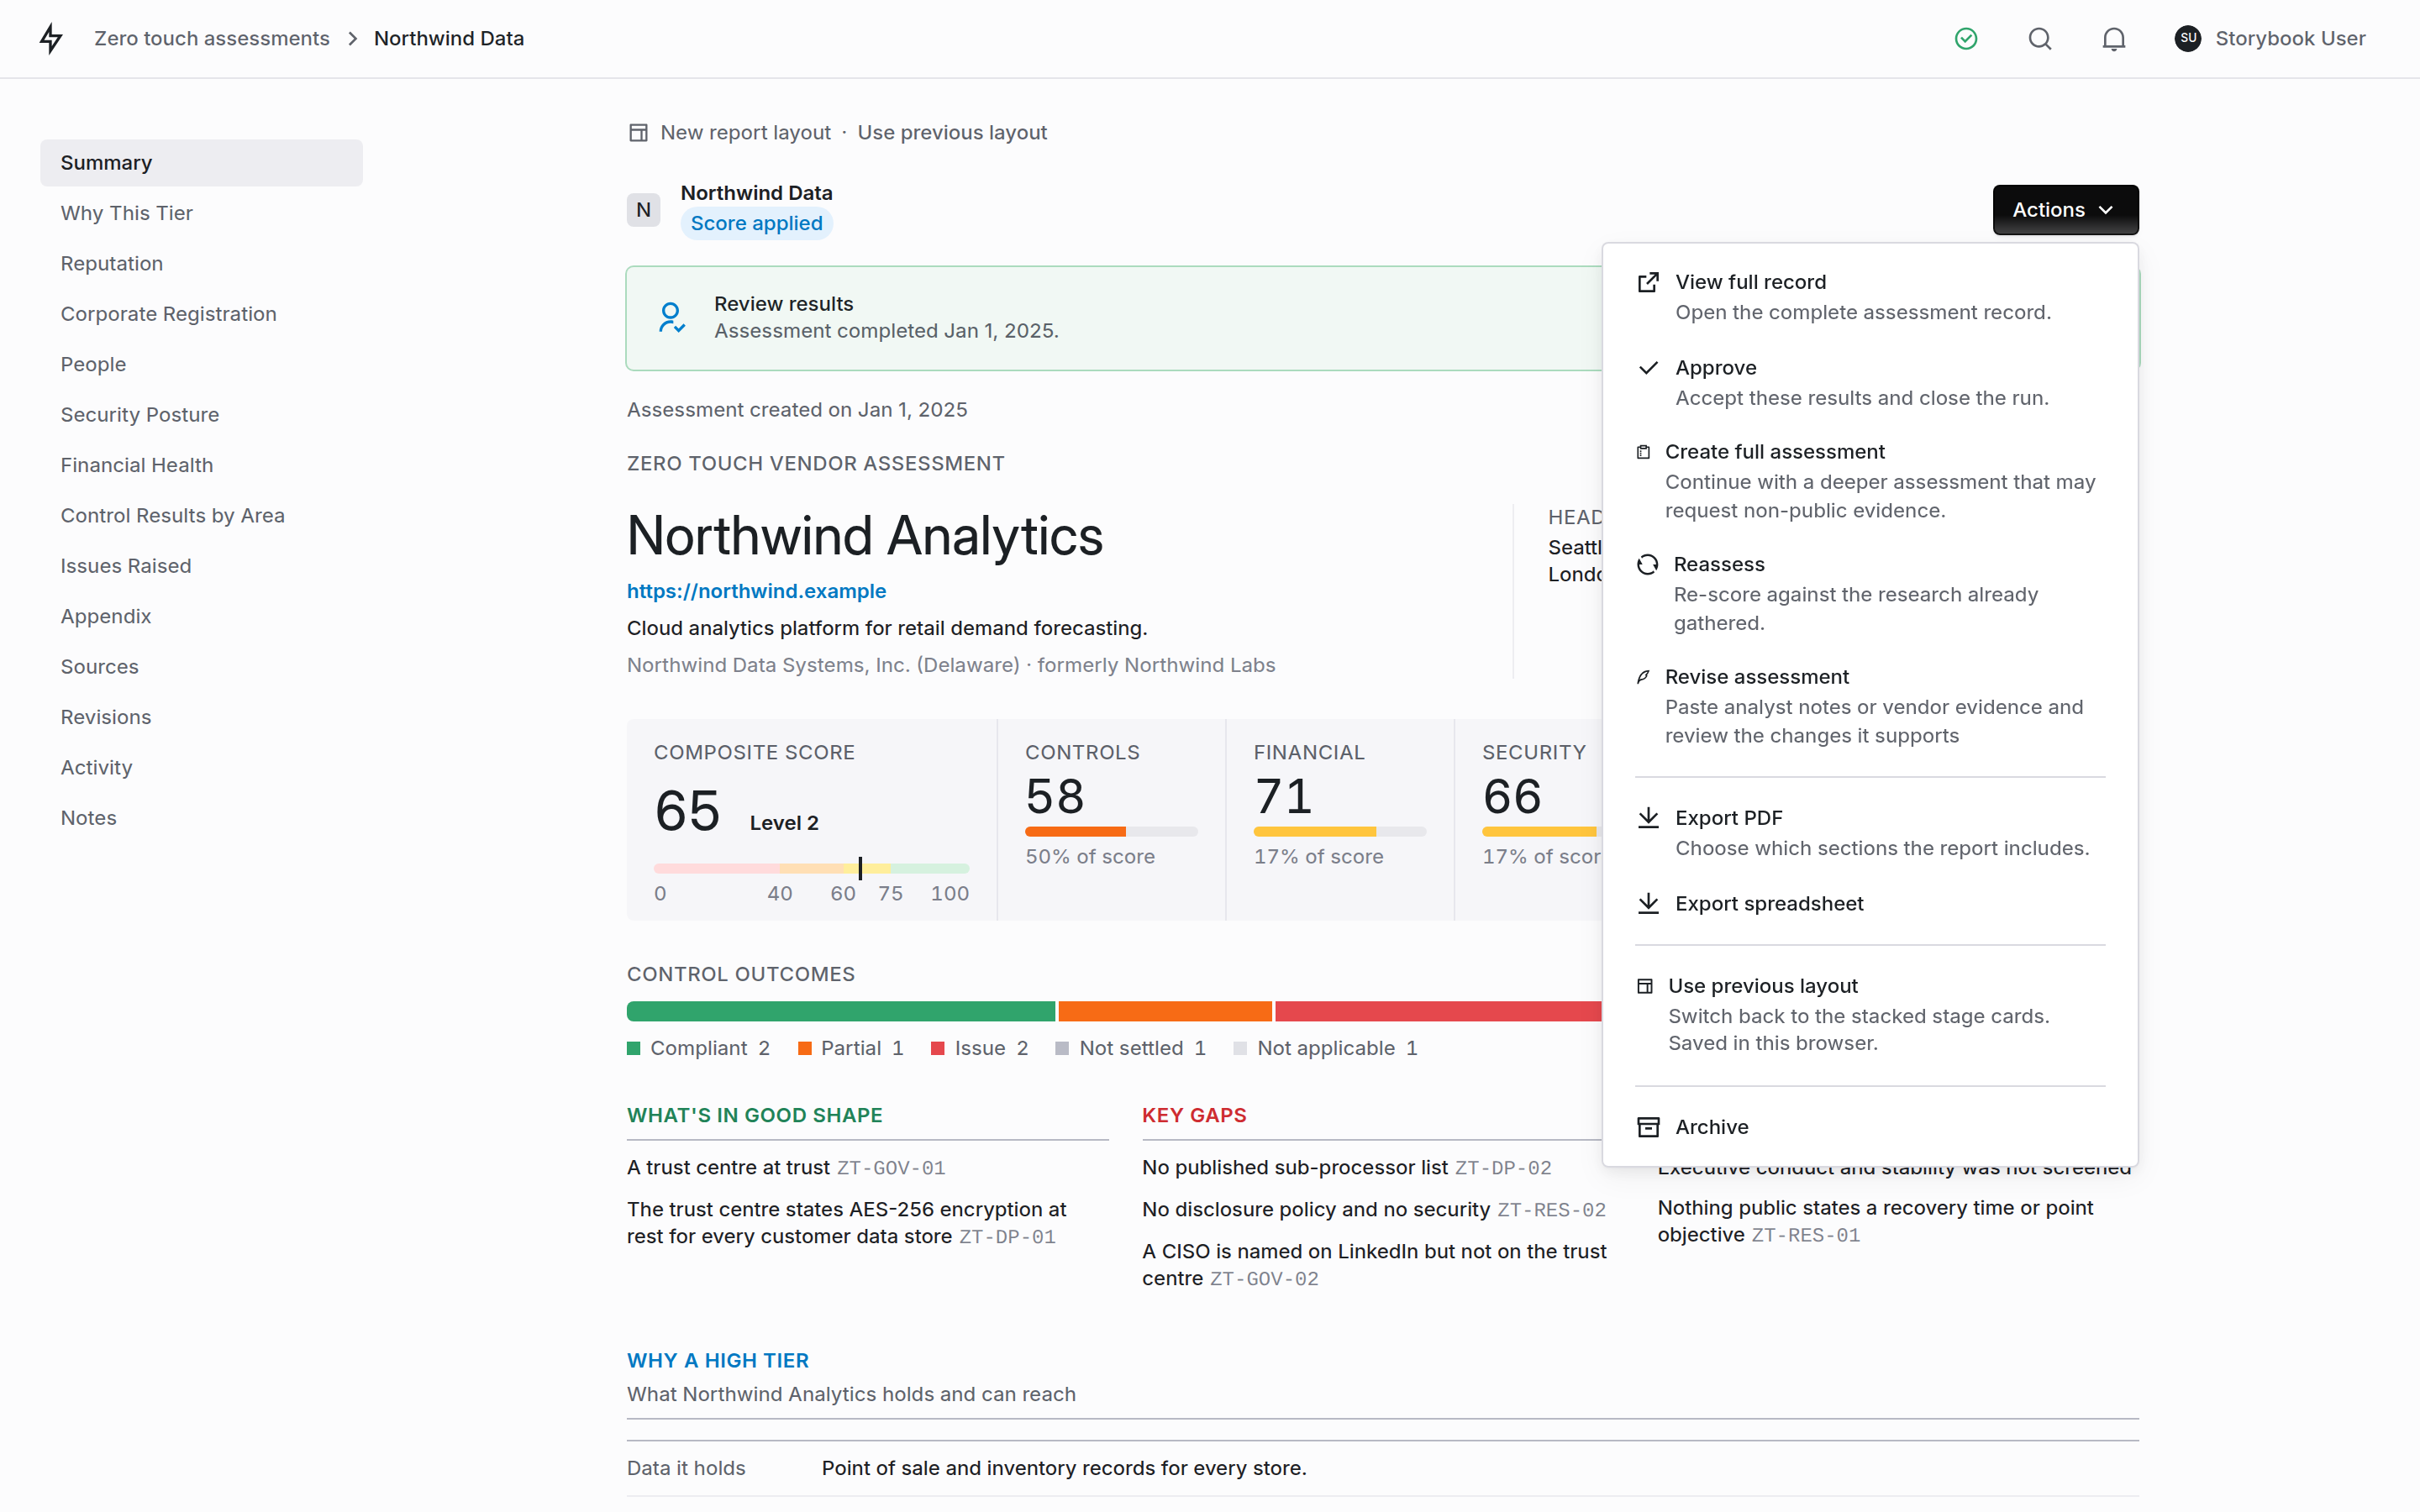2420x1512 pixels.
Task: Open the Revisions sidebar section
Action: (x=201, y=717)
